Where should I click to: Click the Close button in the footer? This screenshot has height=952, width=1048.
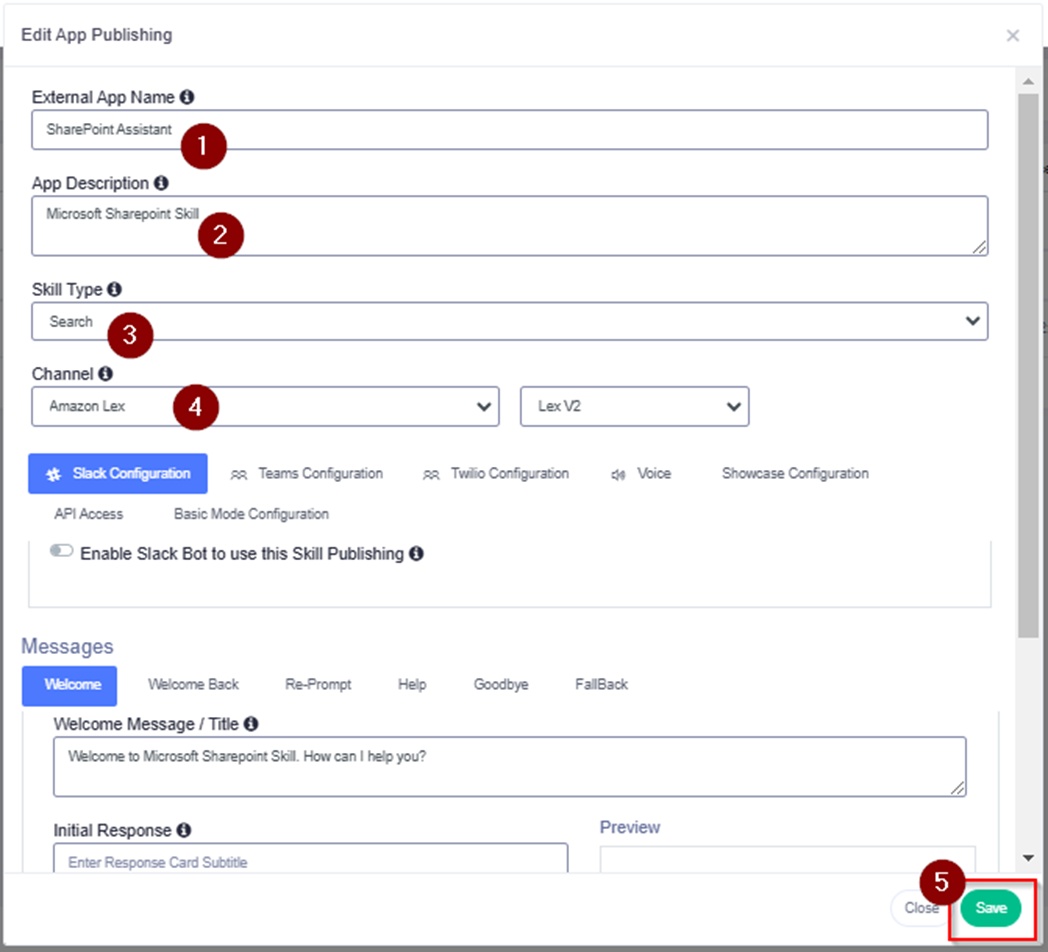(921, 908)
